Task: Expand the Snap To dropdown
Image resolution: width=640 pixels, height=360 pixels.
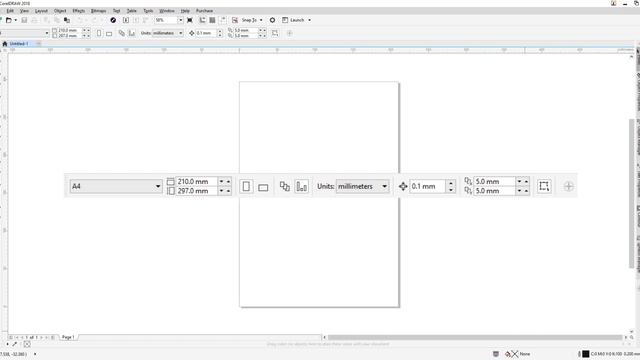Action: pos(261,20)
